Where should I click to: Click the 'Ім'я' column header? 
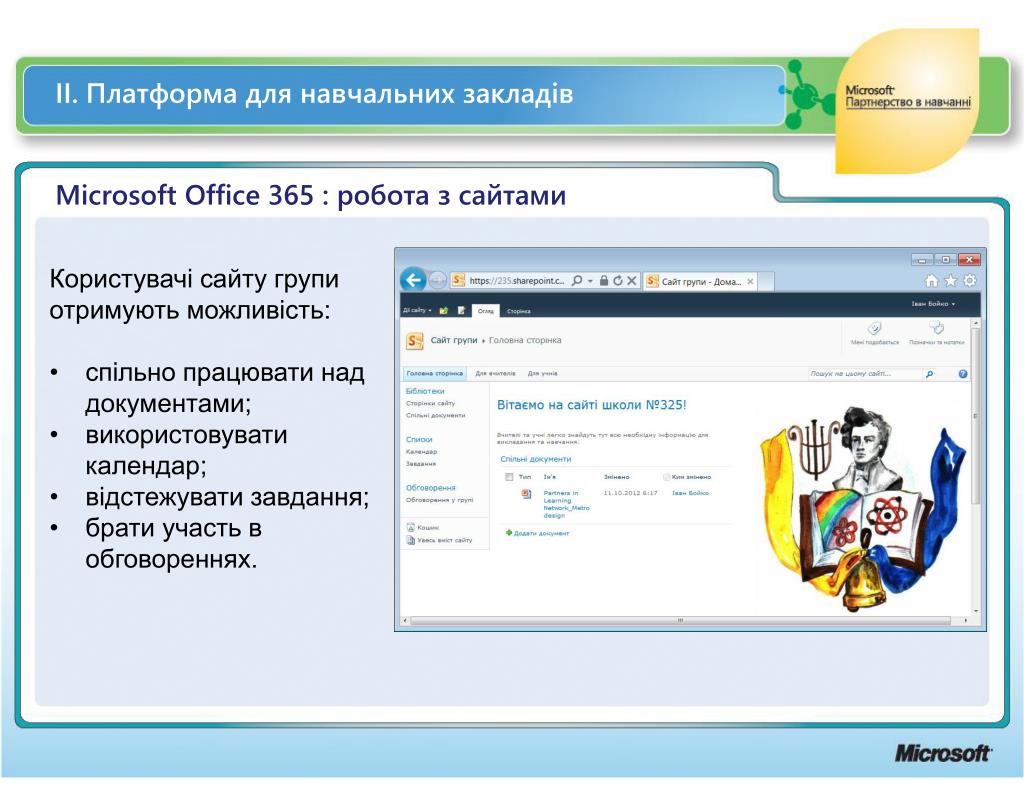[x=550, y=477]
